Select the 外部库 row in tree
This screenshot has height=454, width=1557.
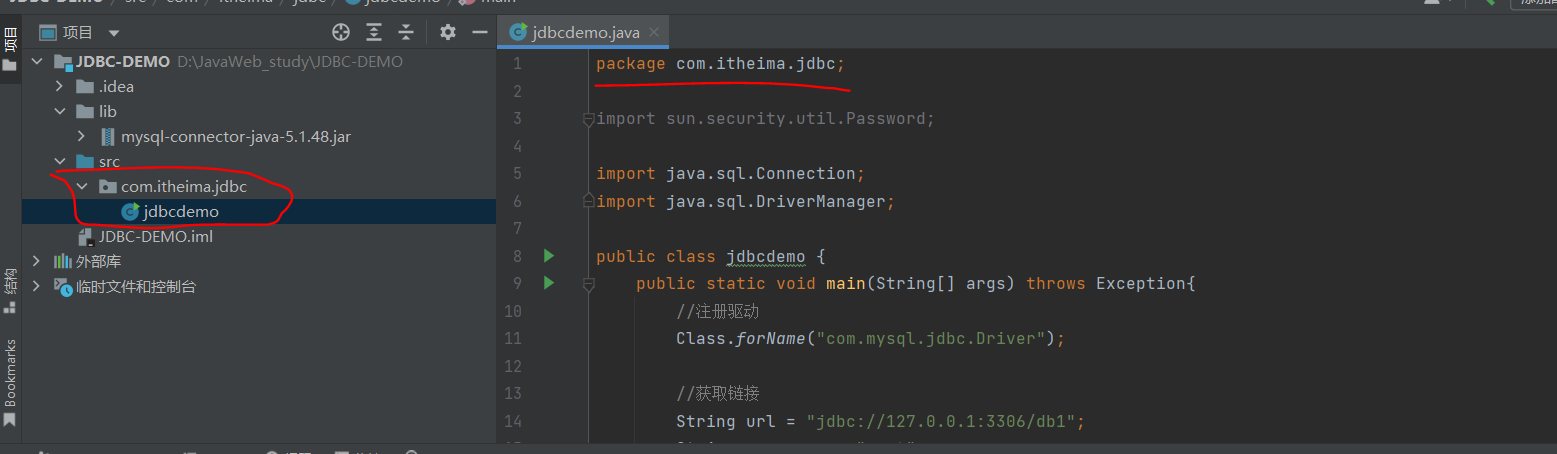pyautogui.click(x=259, y=262)
